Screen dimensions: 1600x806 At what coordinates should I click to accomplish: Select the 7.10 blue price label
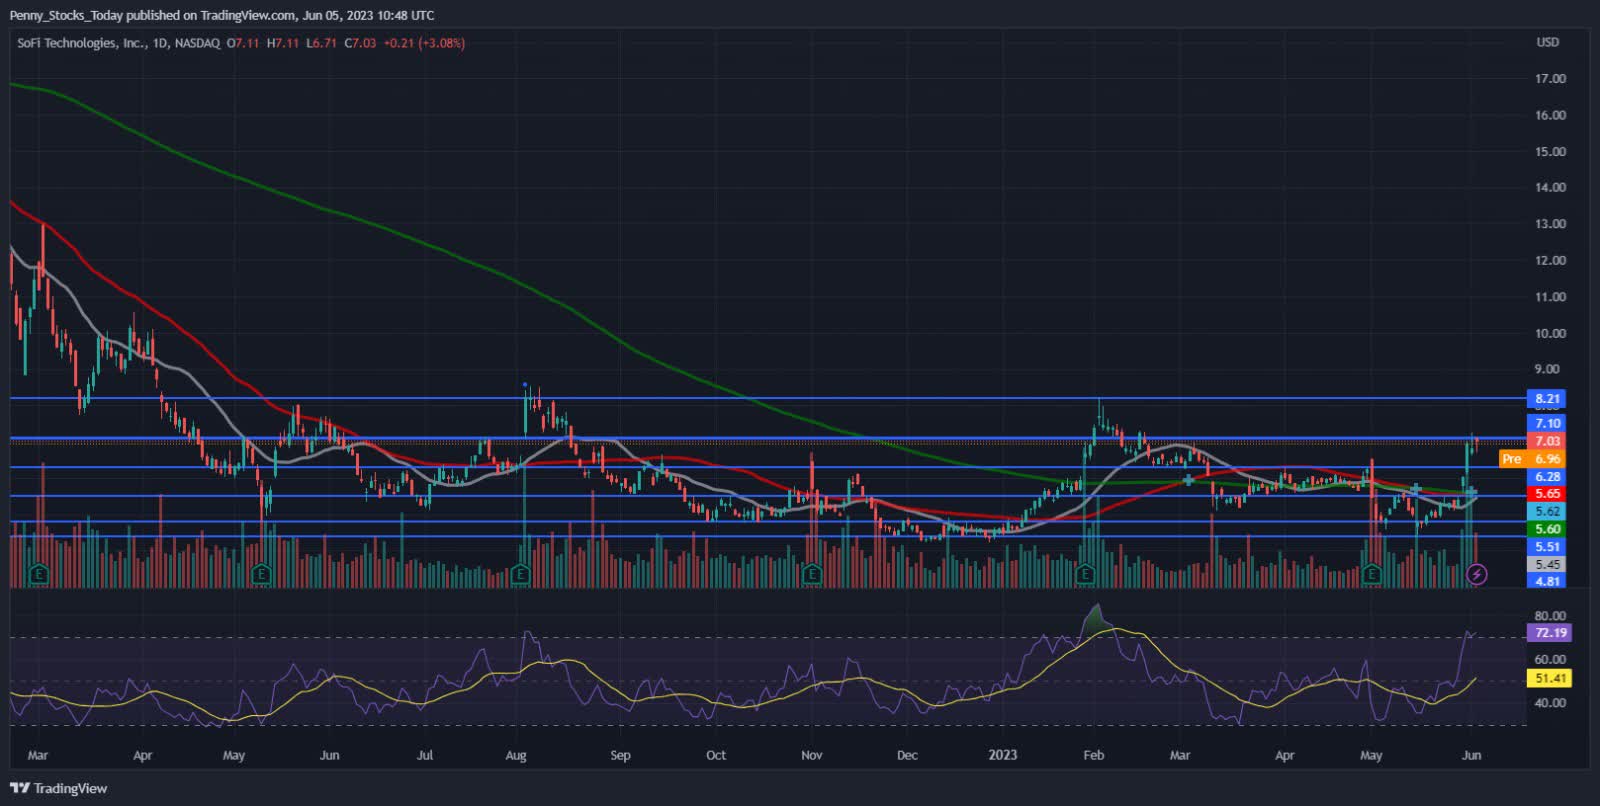[1547, 423]
